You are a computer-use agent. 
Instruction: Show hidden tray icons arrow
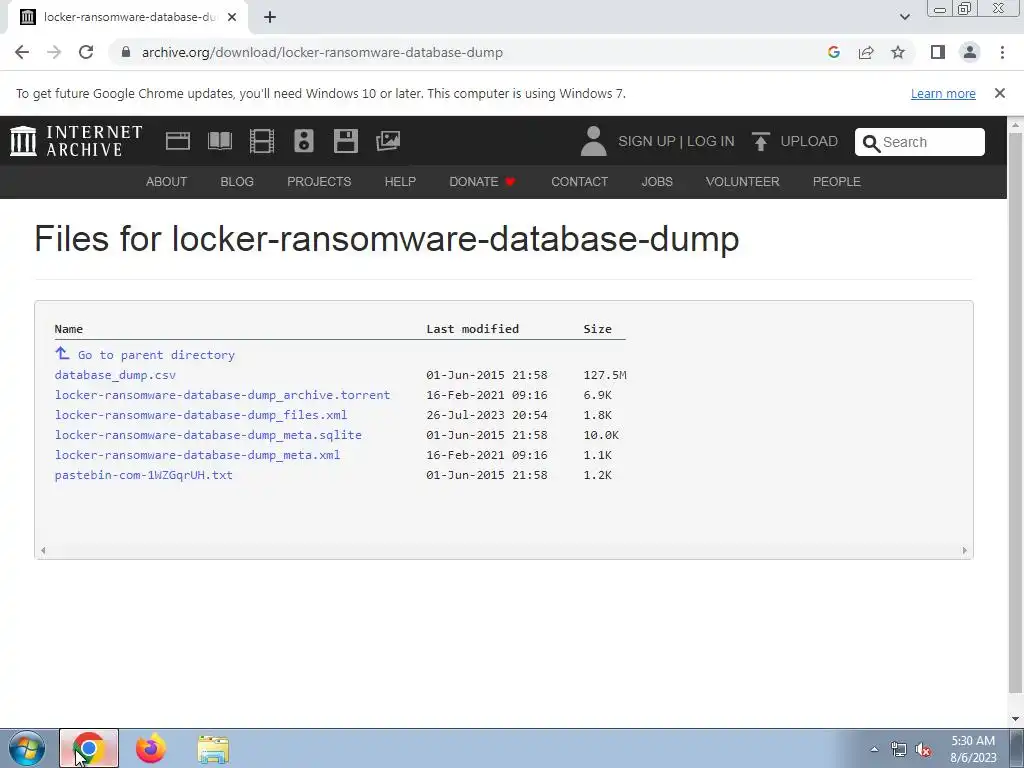[874, 749]
